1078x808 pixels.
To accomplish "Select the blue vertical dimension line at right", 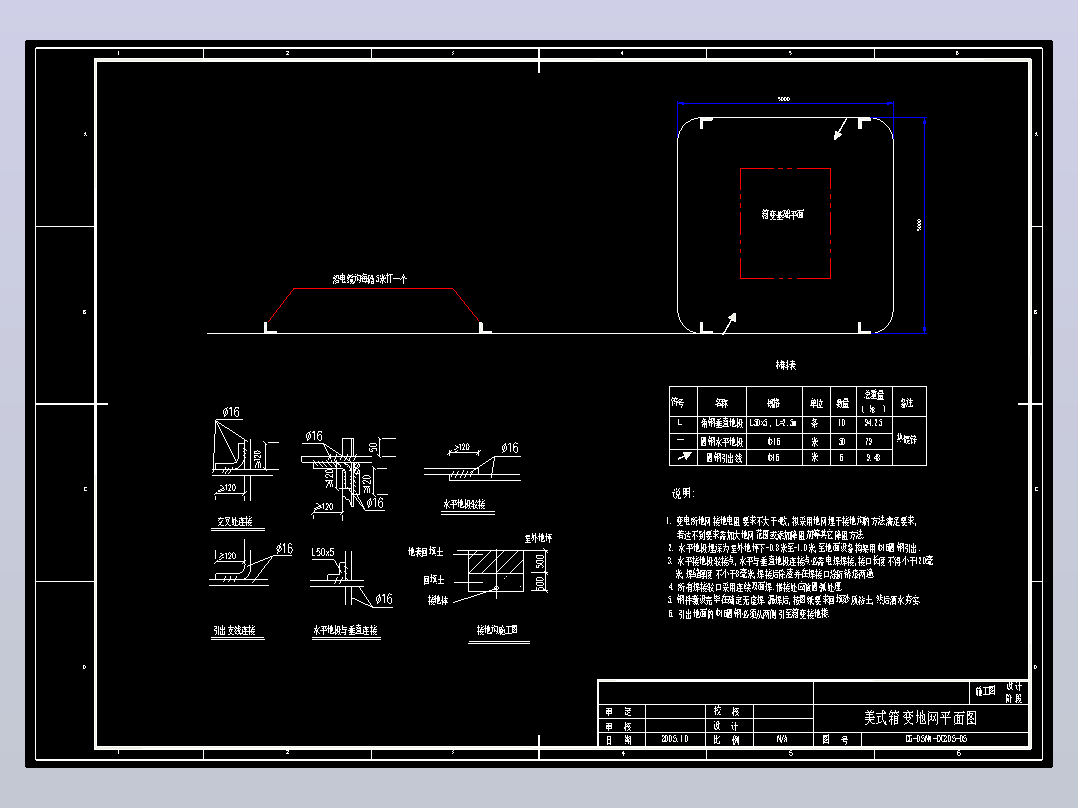I will [x=925, y=225].
